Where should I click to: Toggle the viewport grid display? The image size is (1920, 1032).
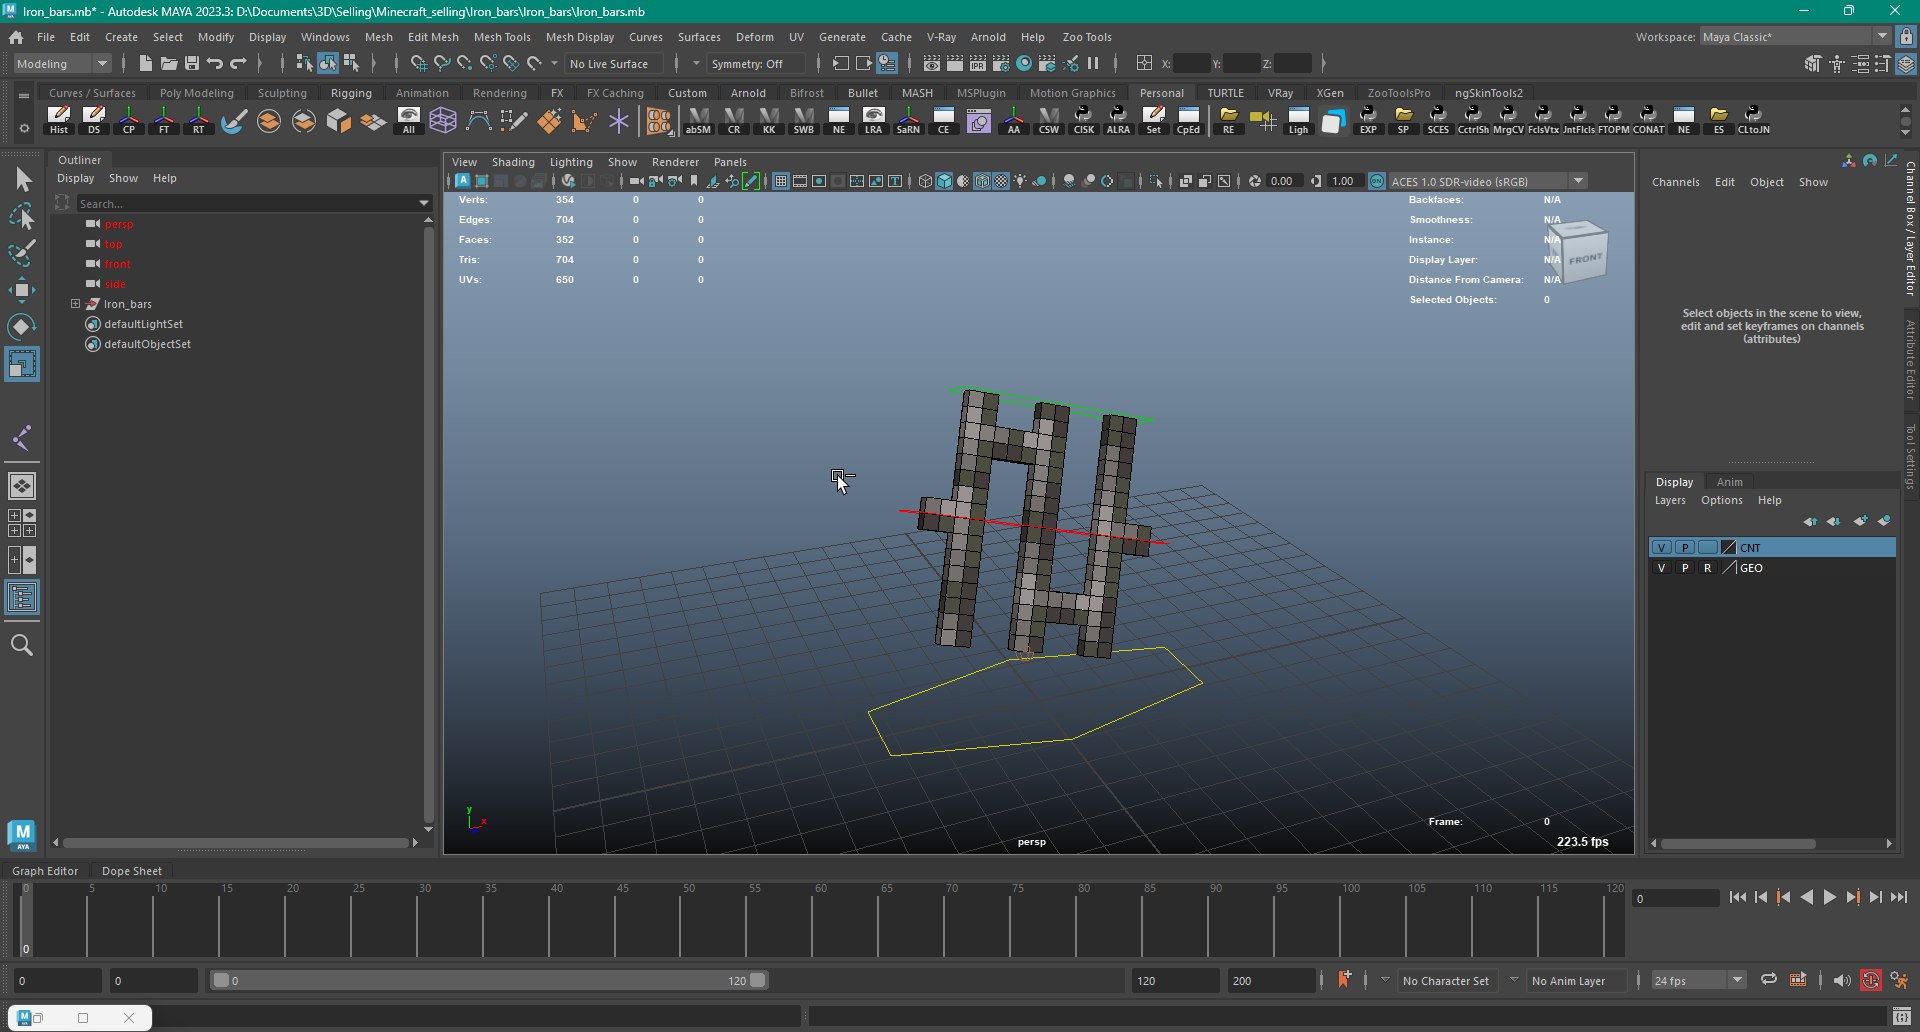(781, 181)
